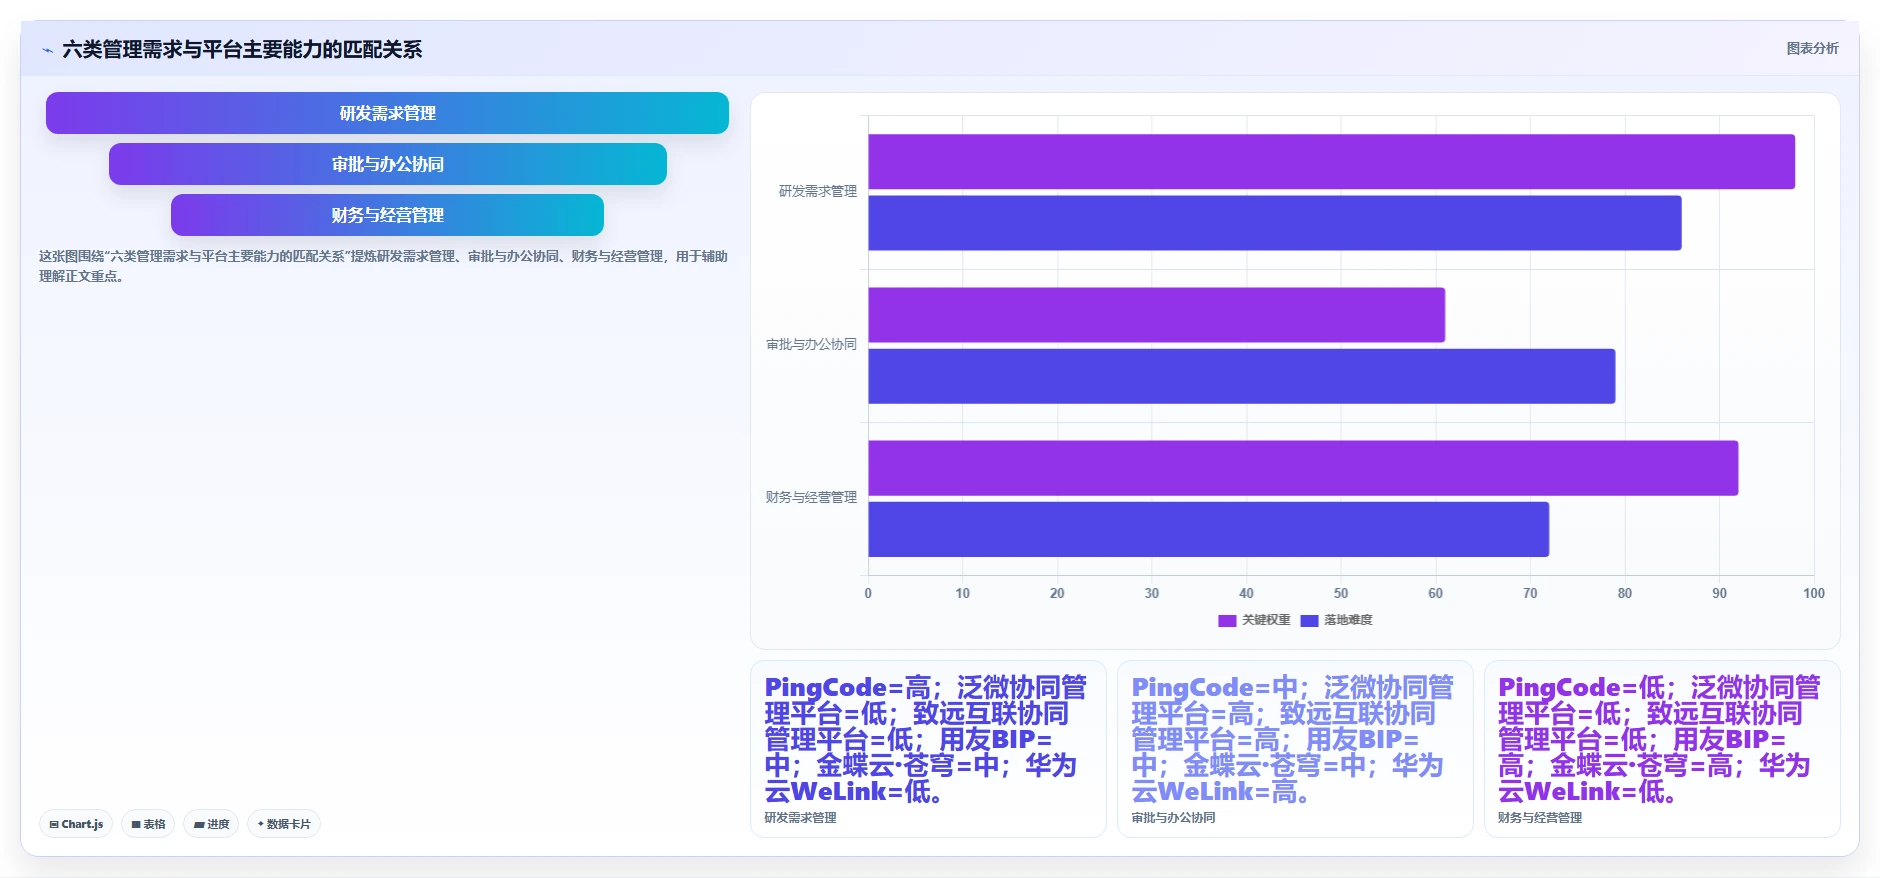Toggle the 关键权重 legend item
Viewport: 1880px width, 878px height.
pos(1254,620)
